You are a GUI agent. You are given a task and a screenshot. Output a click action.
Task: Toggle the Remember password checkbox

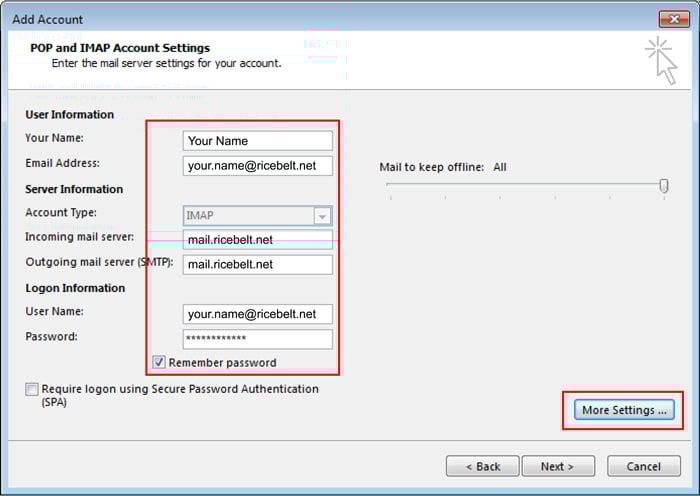(x=159, y=362)
